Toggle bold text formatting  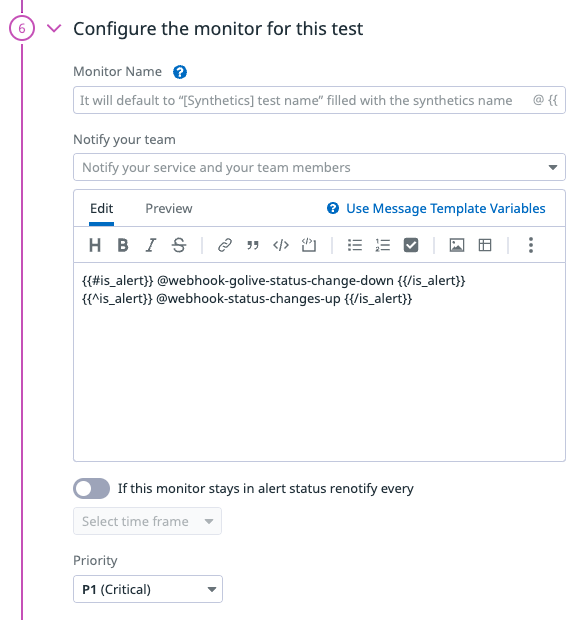click(x=123, y=245)
